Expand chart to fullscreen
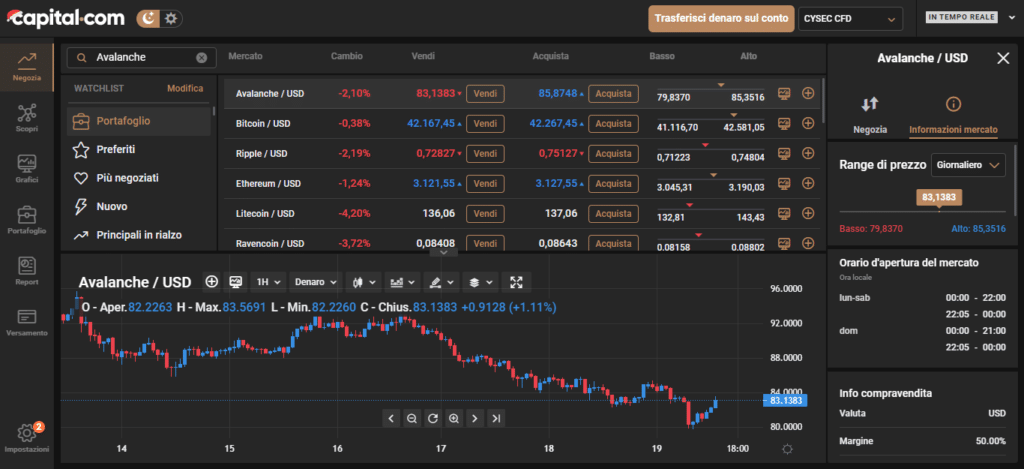 517,282
